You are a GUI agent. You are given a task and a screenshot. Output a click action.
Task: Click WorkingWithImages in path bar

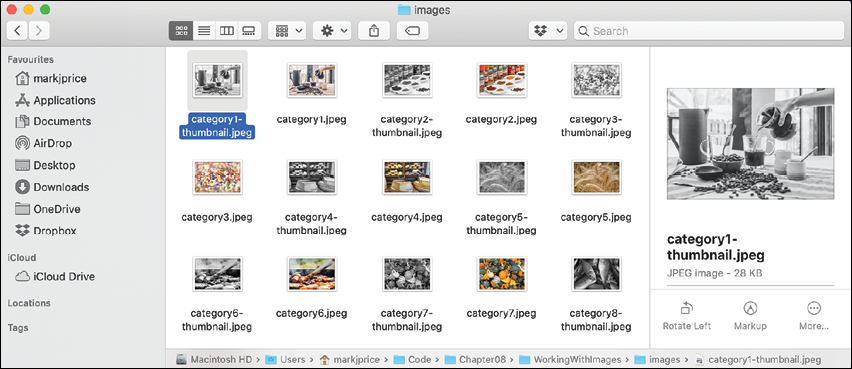570,359
